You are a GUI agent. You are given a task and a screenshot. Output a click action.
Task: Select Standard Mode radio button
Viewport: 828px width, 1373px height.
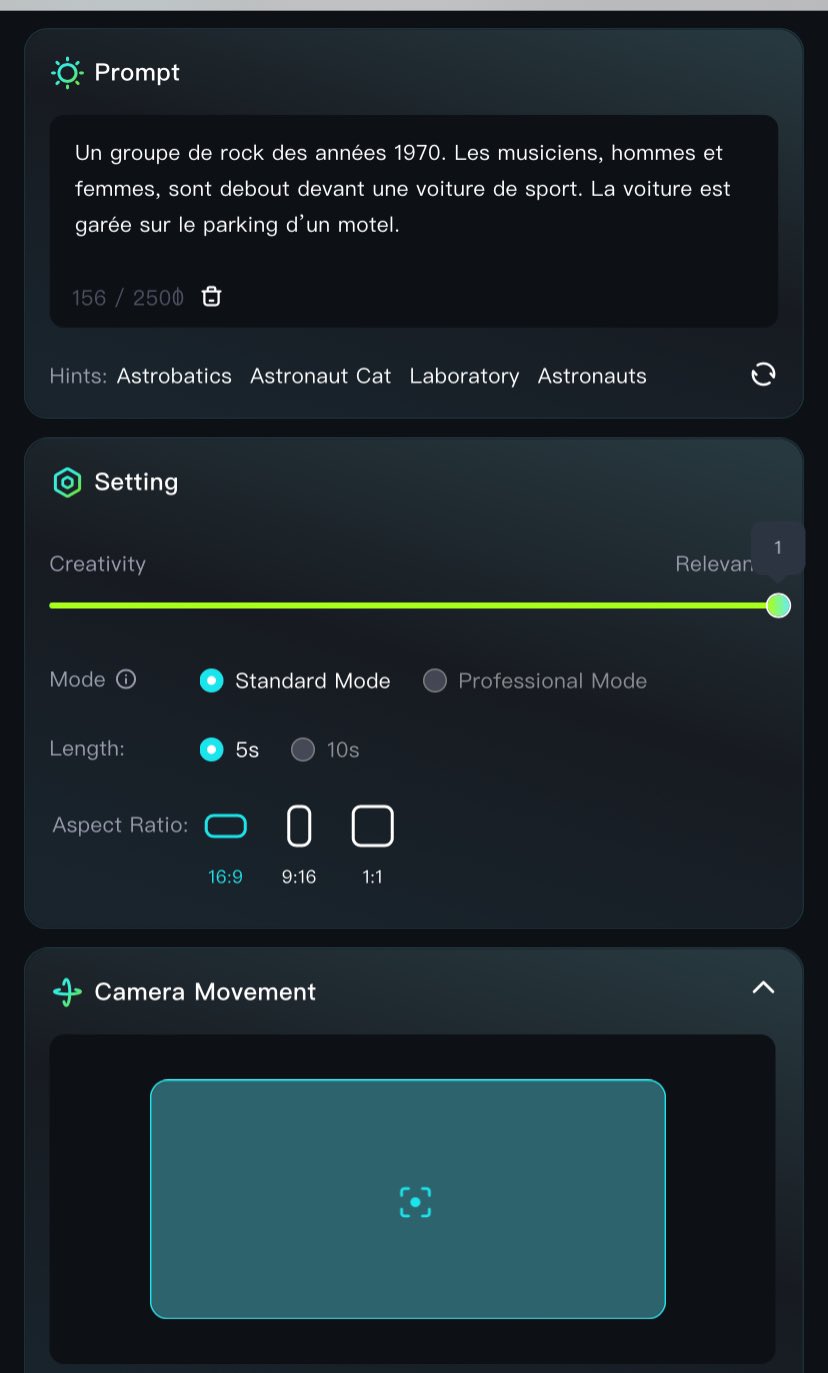[211, 681]
